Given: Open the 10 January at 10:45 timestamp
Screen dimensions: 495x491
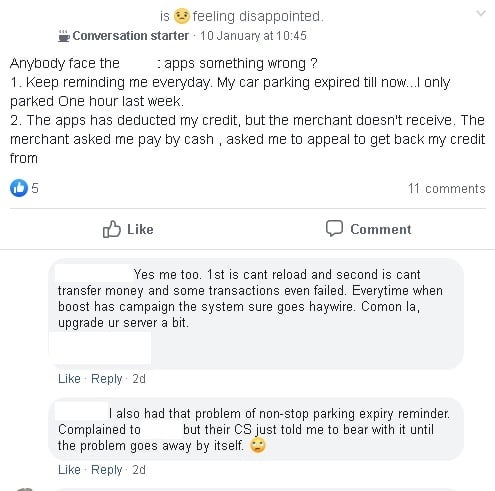Looking at the screenshot, I should [x=253, y=36].
